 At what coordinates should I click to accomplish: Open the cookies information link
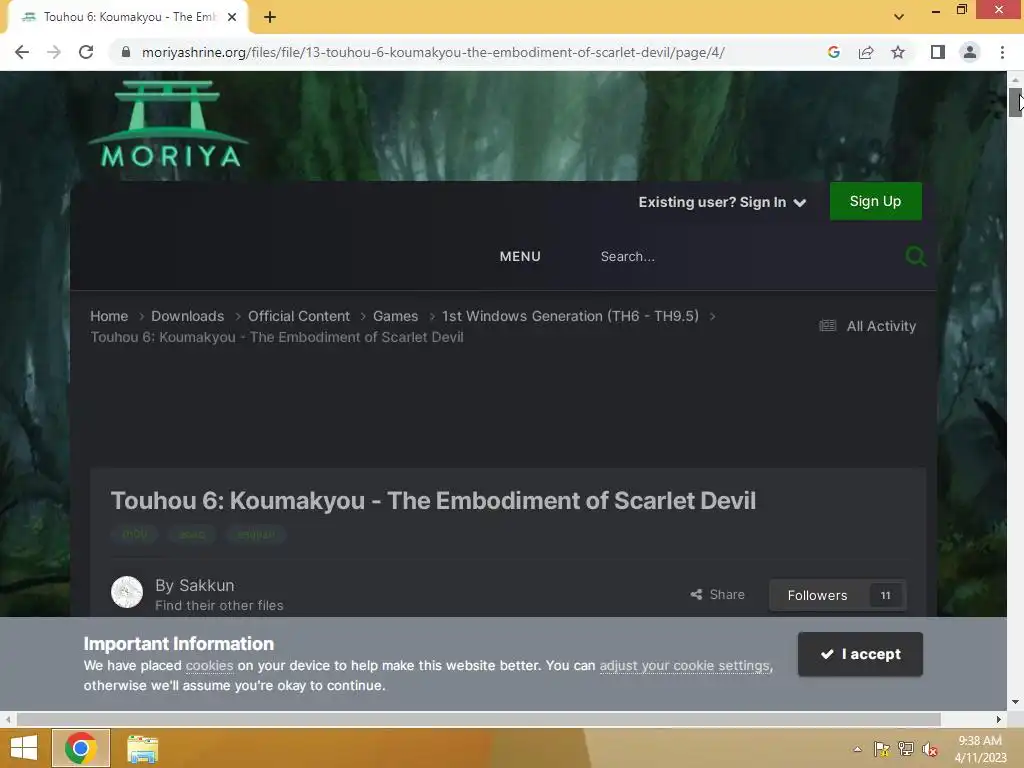[209, 665]
